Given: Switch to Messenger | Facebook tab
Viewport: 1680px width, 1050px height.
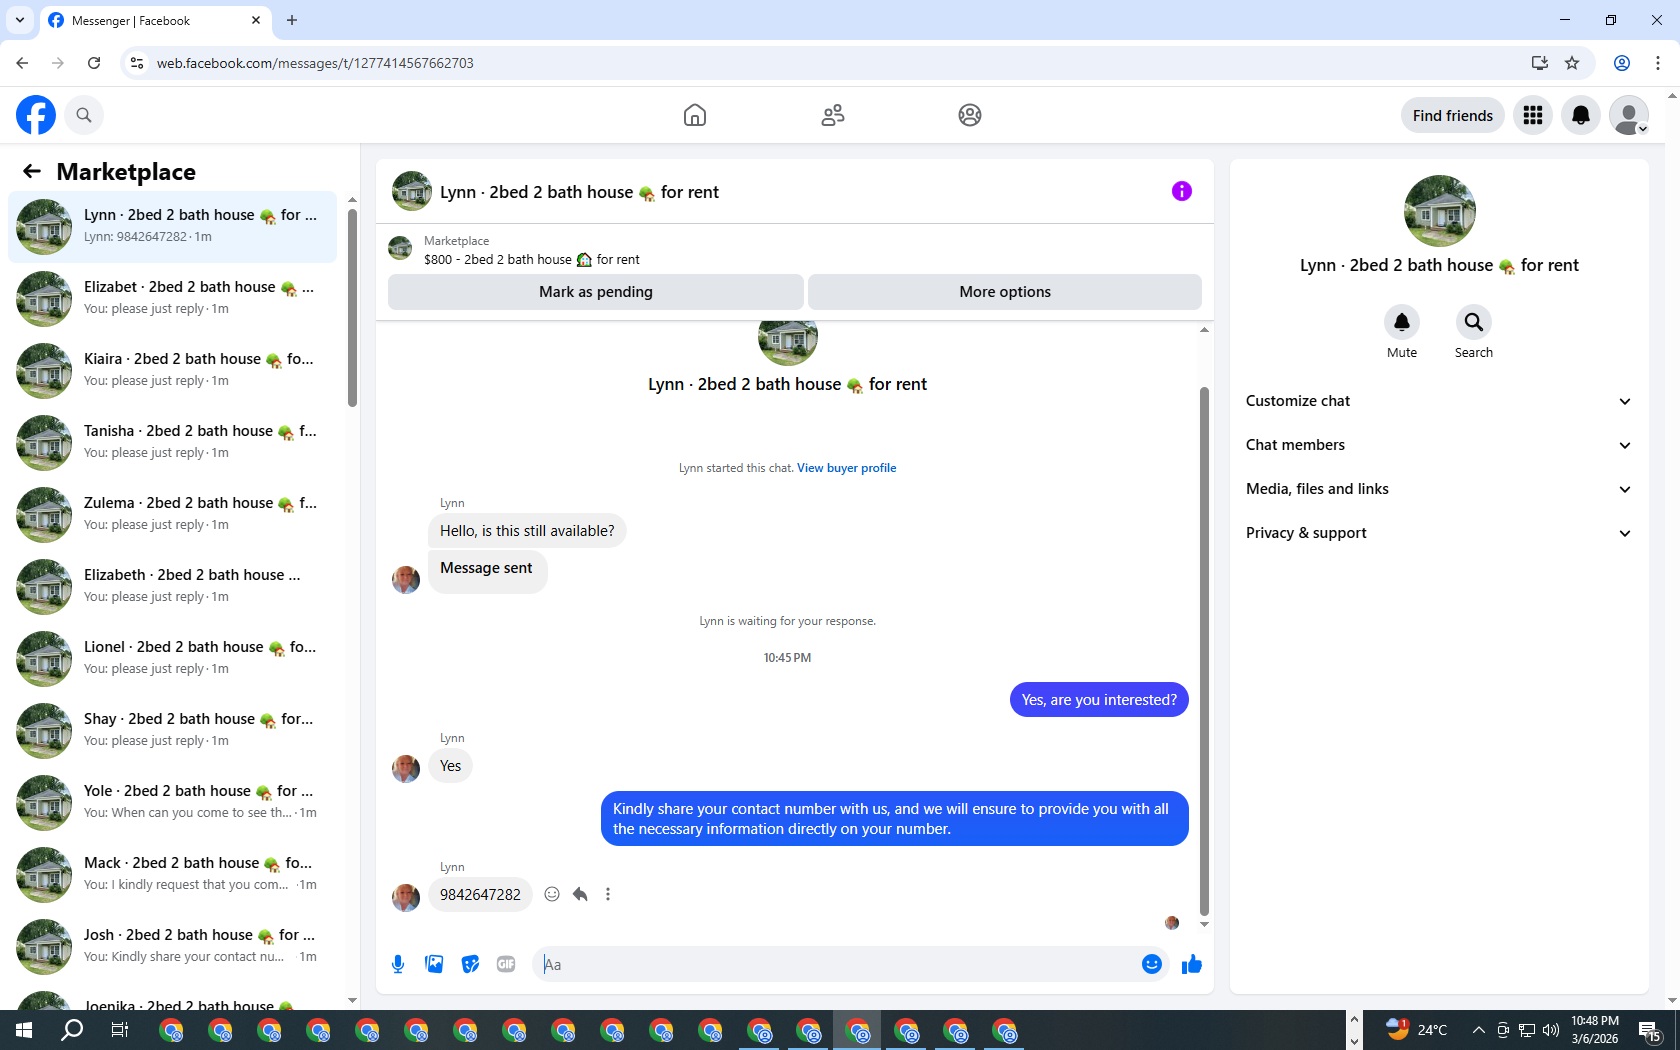Looking at the screenshot, I should 155,20.
